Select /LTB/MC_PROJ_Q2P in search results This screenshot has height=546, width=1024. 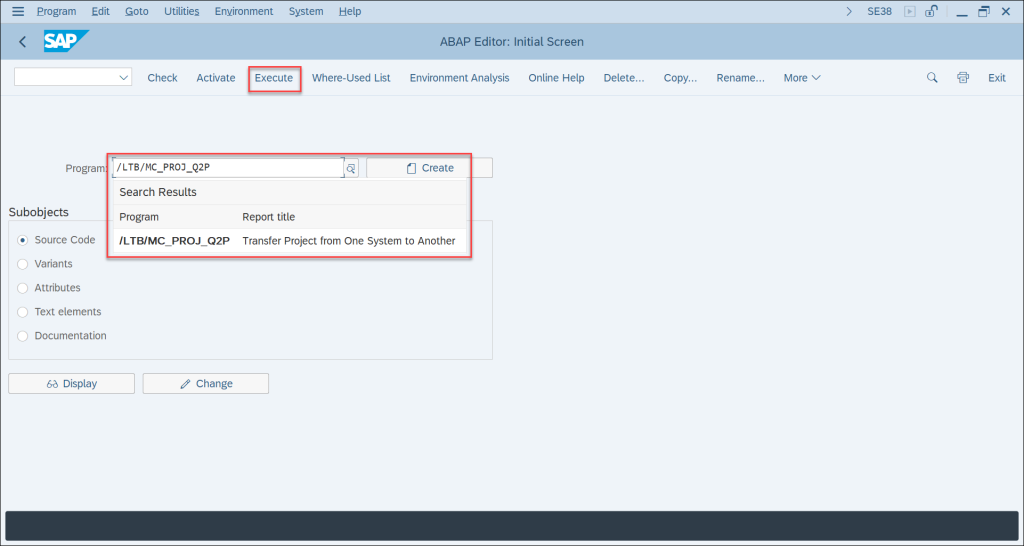pos(174,241)
